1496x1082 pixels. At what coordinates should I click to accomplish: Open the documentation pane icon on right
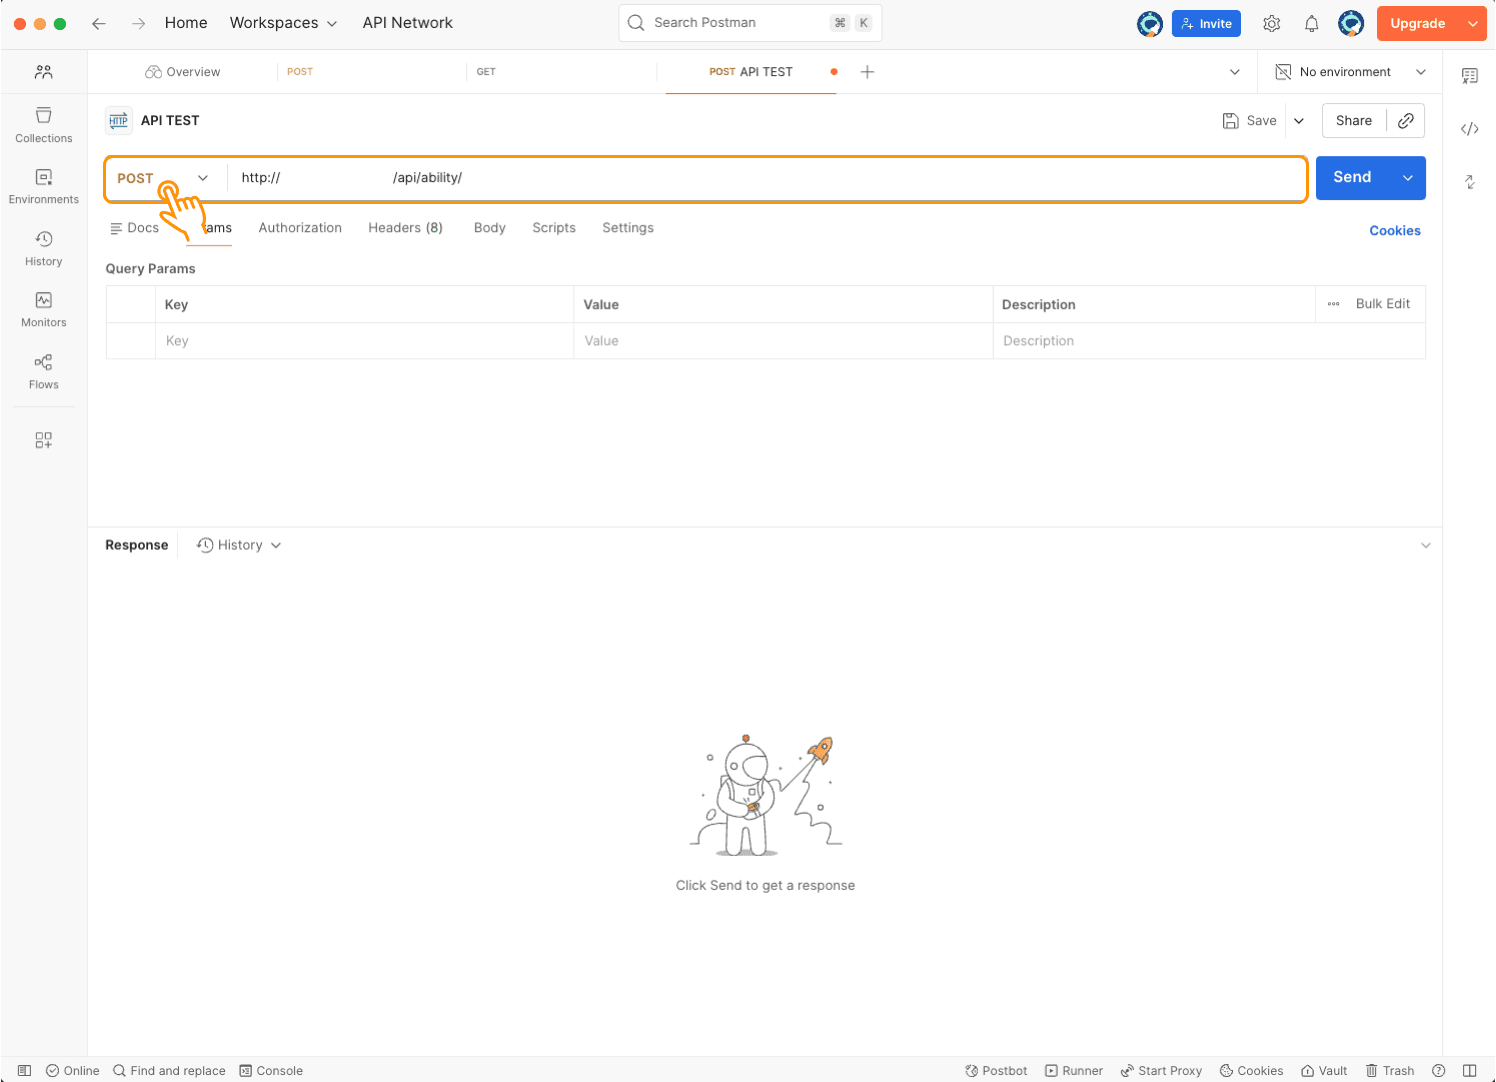point(1470,76)
